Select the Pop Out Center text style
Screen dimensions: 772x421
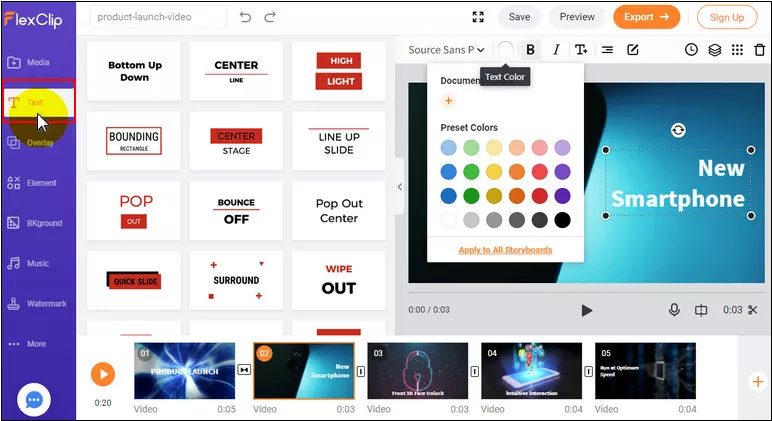(x=339, y=211)
